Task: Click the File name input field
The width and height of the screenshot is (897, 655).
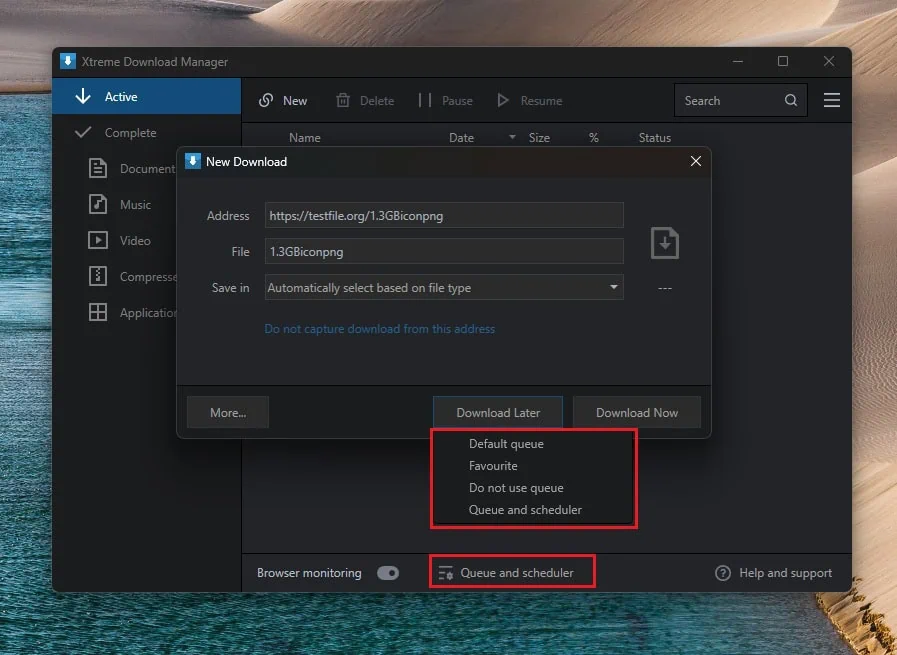Action: [x=444, y=252]
